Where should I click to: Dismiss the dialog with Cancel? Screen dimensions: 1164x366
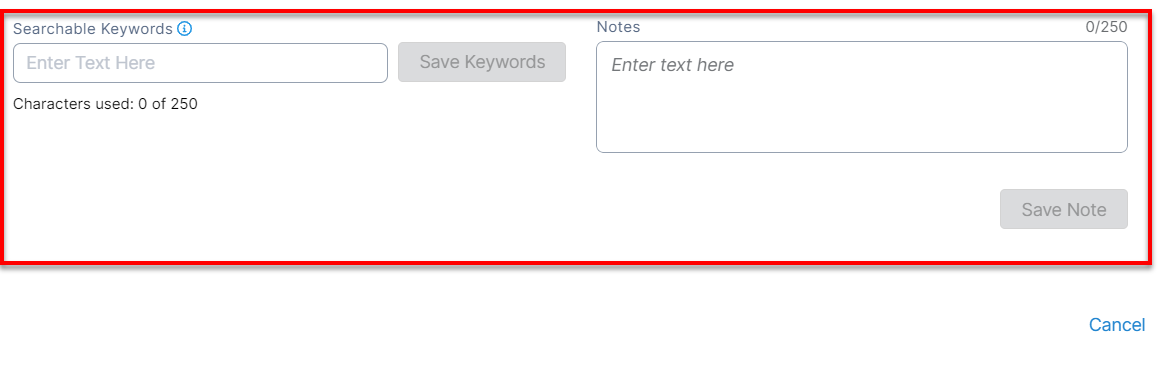pos(1116,325)
